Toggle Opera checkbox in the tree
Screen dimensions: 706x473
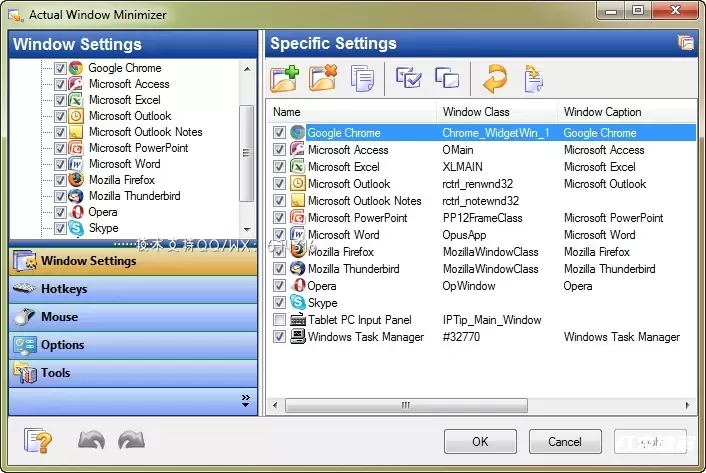pyautogui.click(x=60, y=212)
